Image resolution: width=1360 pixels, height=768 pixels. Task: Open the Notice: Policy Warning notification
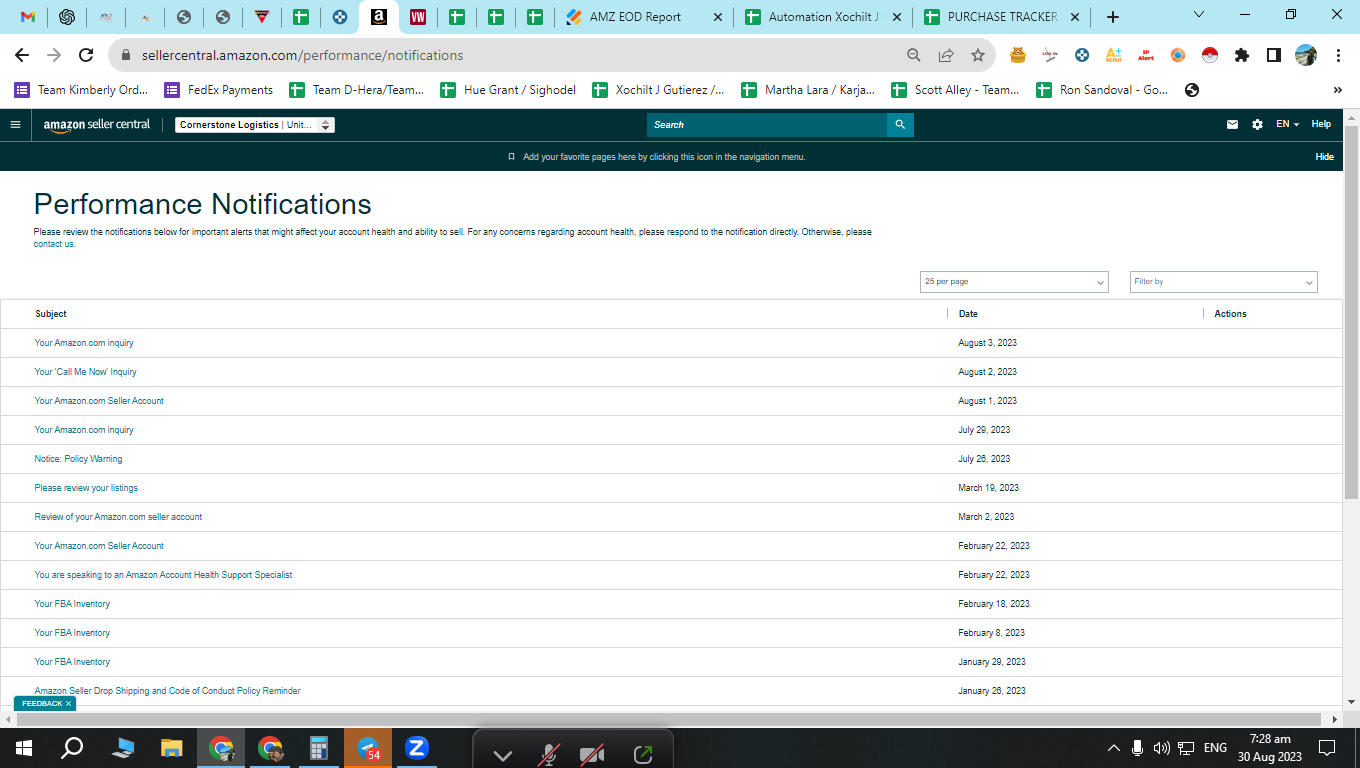(x=78, y=459)
